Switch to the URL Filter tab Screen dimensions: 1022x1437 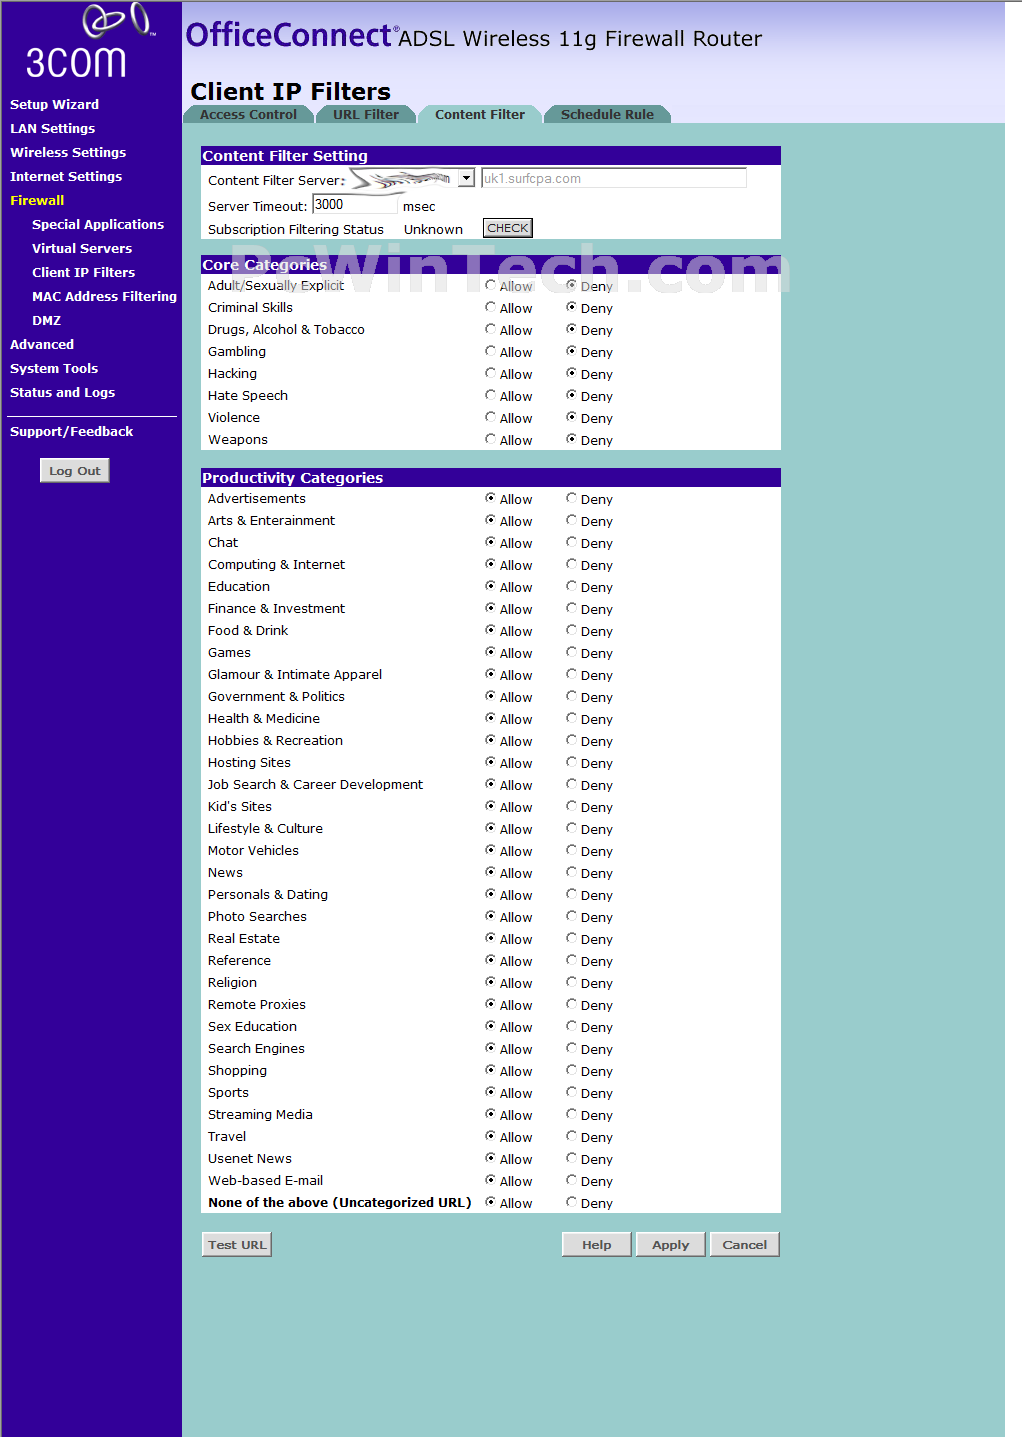coord(366,115)
